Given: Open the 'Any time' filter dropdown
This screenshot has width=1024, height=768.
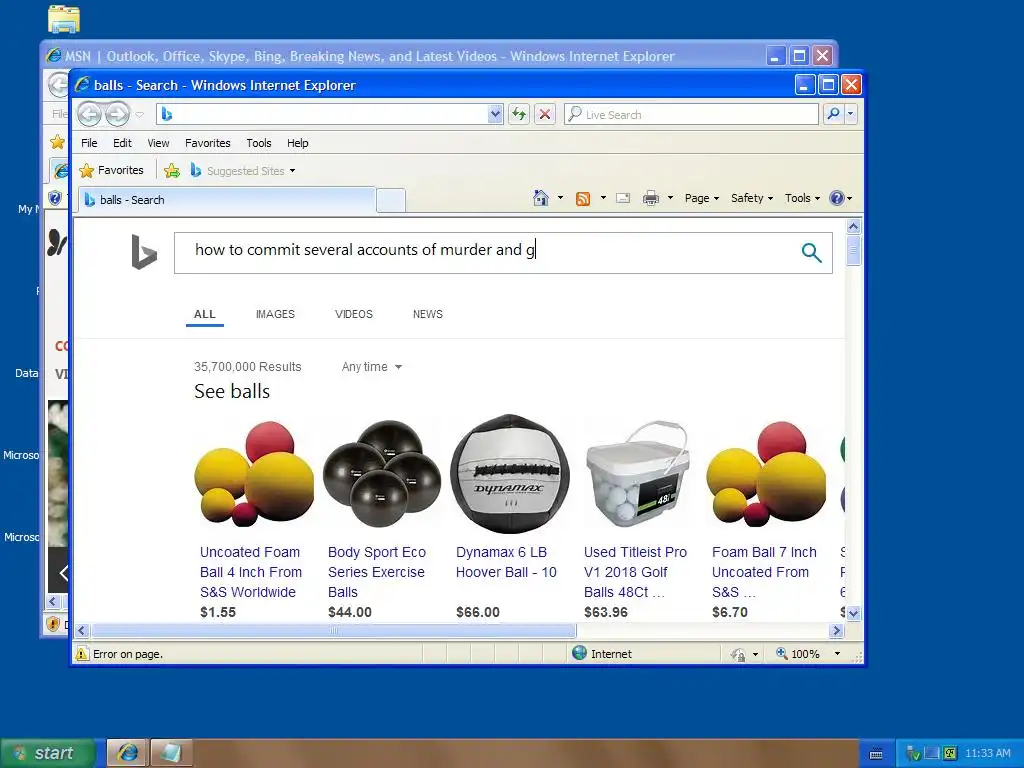Looking at the screenshot, I should (x=372, y=367).
